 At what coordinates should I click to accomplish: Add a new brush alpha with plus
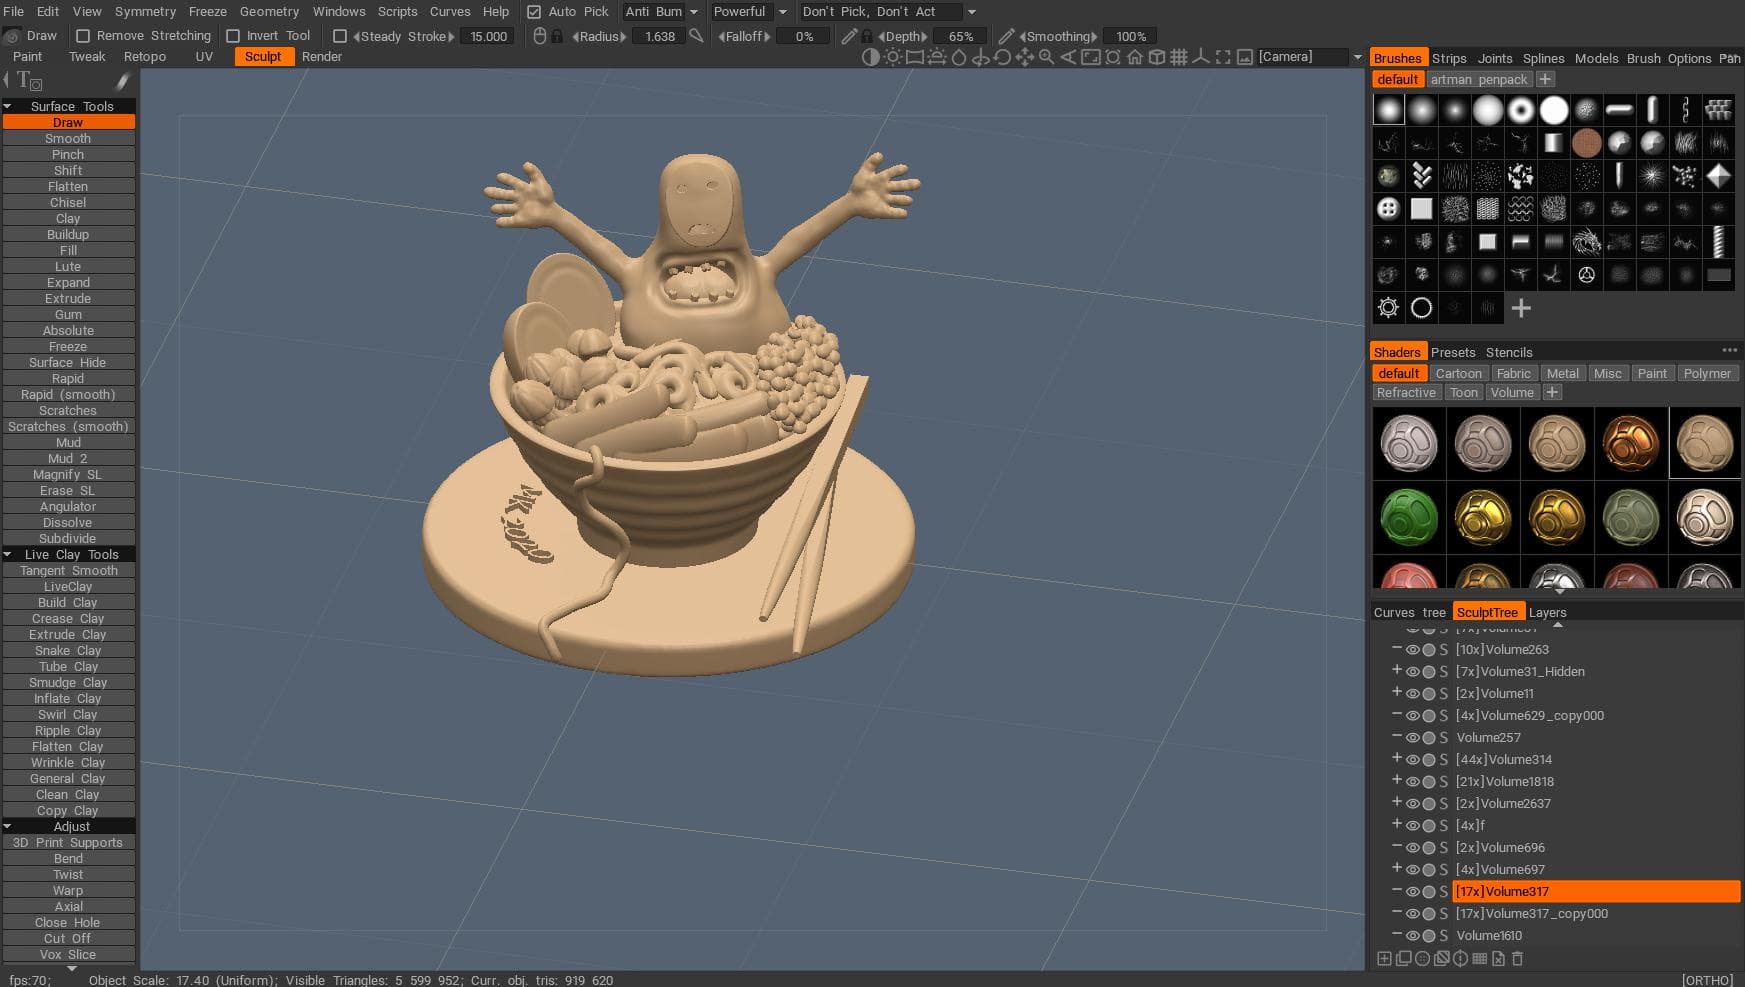click(x=1521, y=308)
